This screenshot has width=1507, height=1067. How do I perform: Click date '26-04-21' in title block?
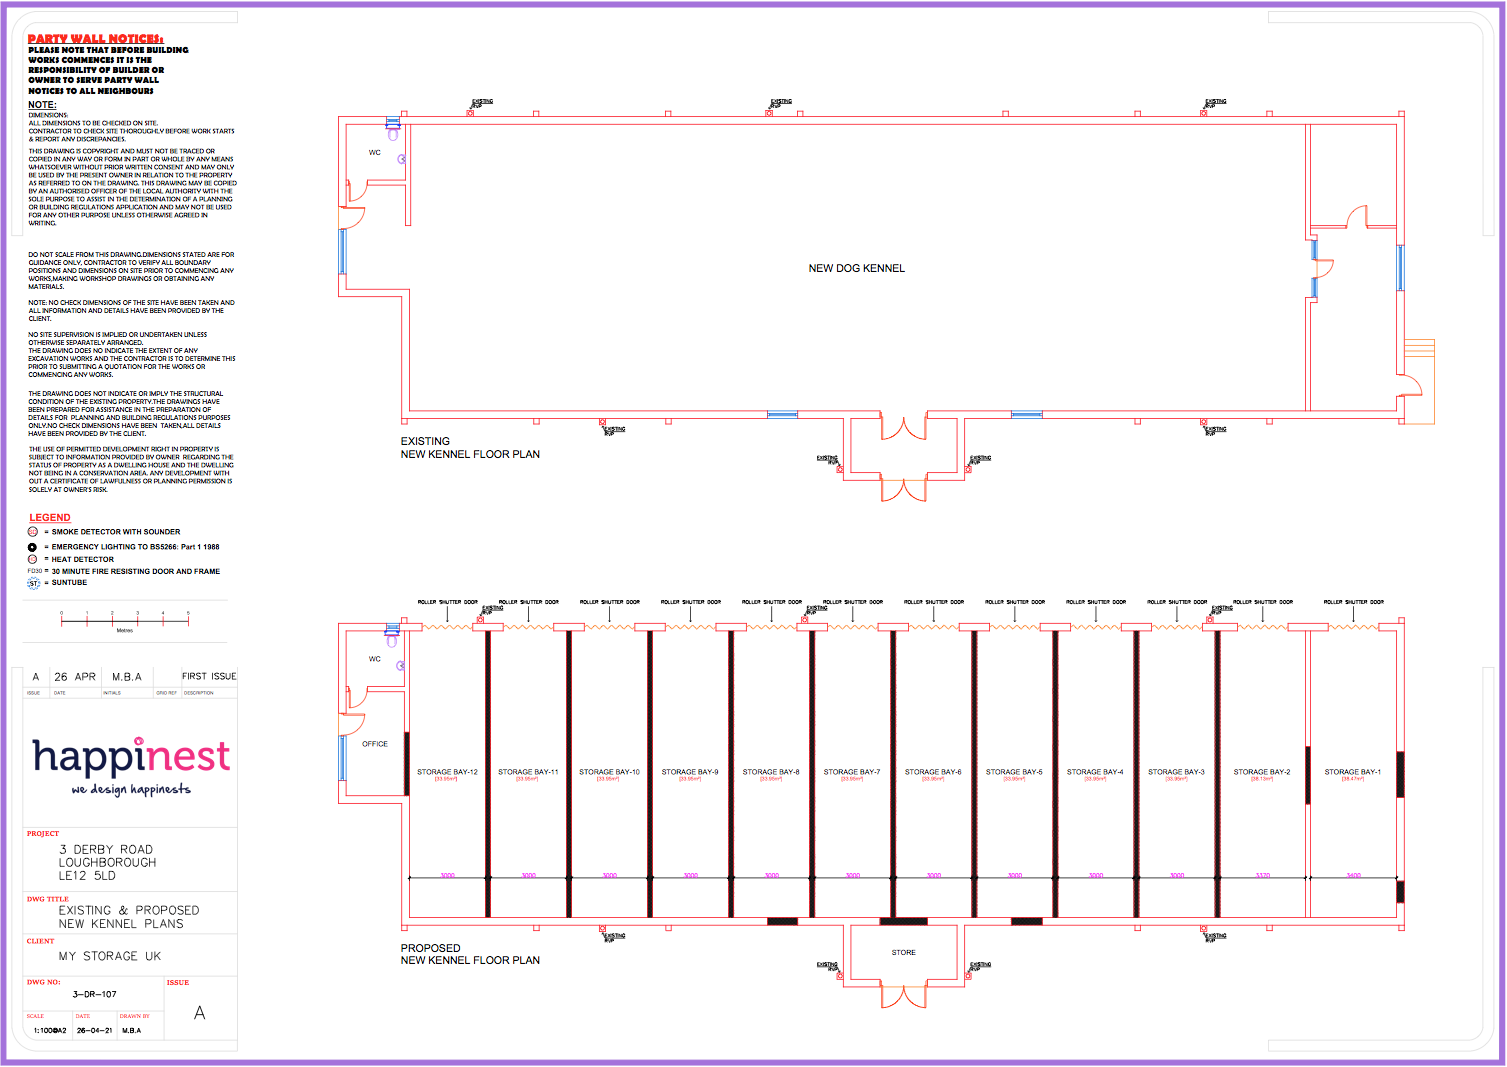(95, 1030)
